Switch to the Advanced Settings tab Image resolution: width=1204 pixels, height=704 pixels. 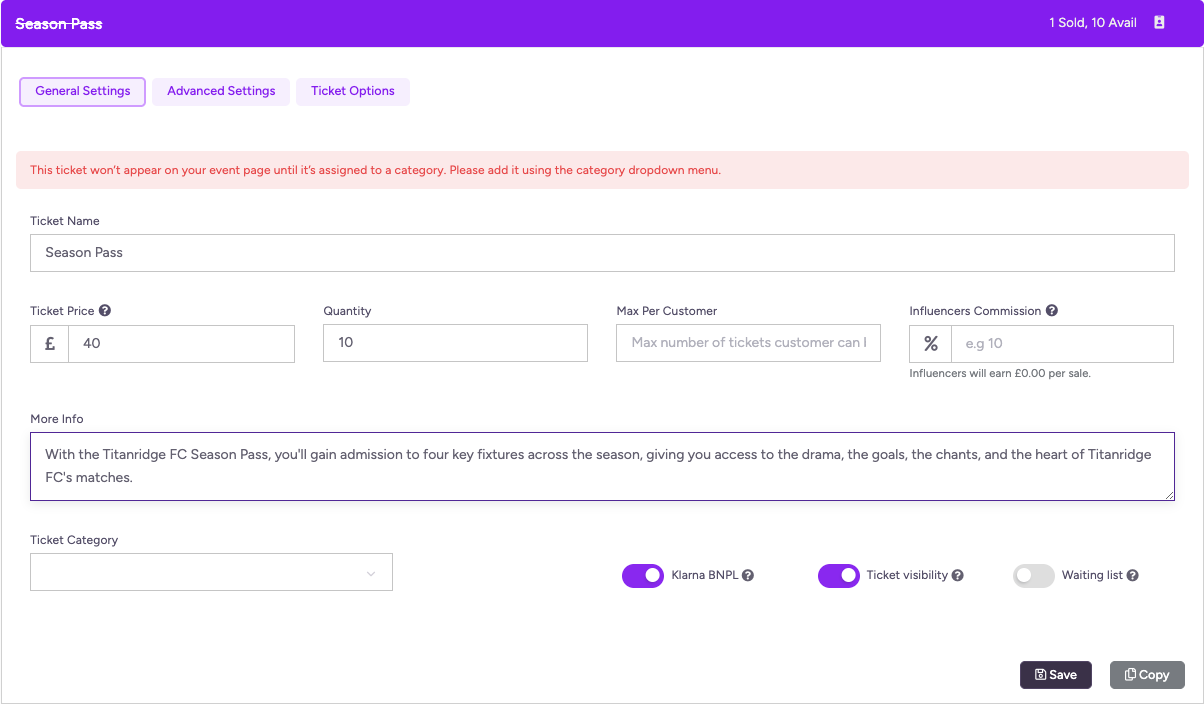point(221,91)
